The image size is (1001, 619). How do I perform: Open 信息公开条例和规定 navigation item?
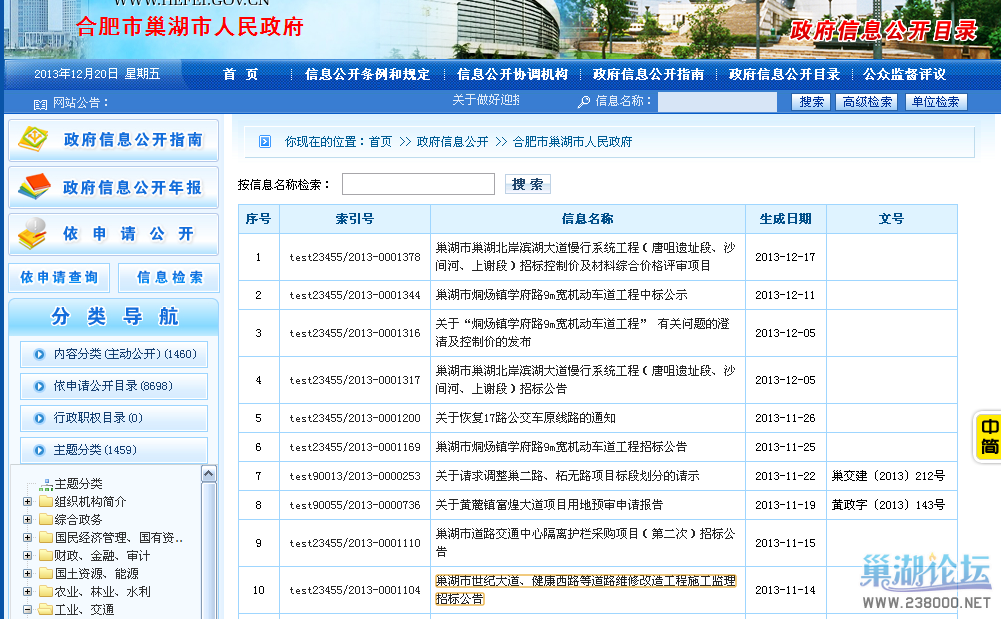[367, 75]
